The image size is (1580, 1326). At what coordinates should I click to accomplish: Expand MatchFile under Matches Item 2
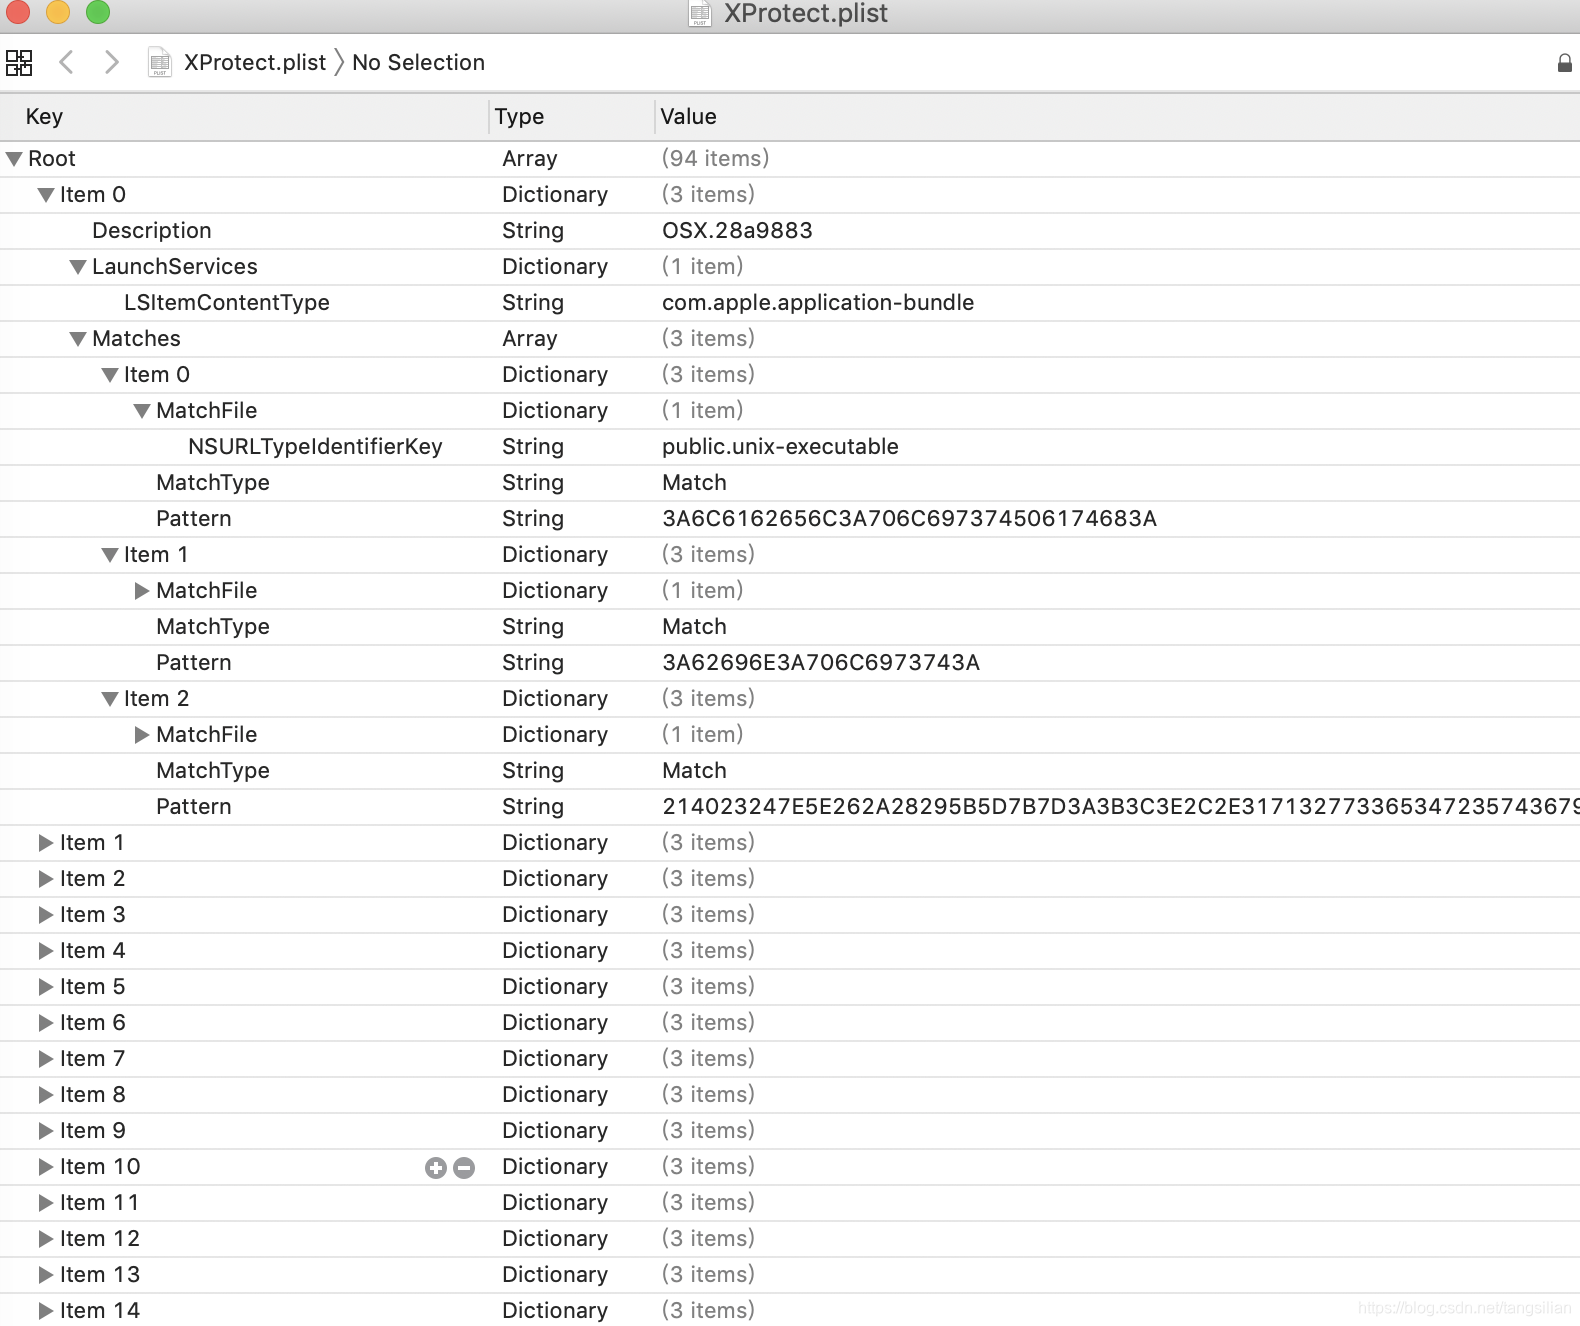click(142, 735)
